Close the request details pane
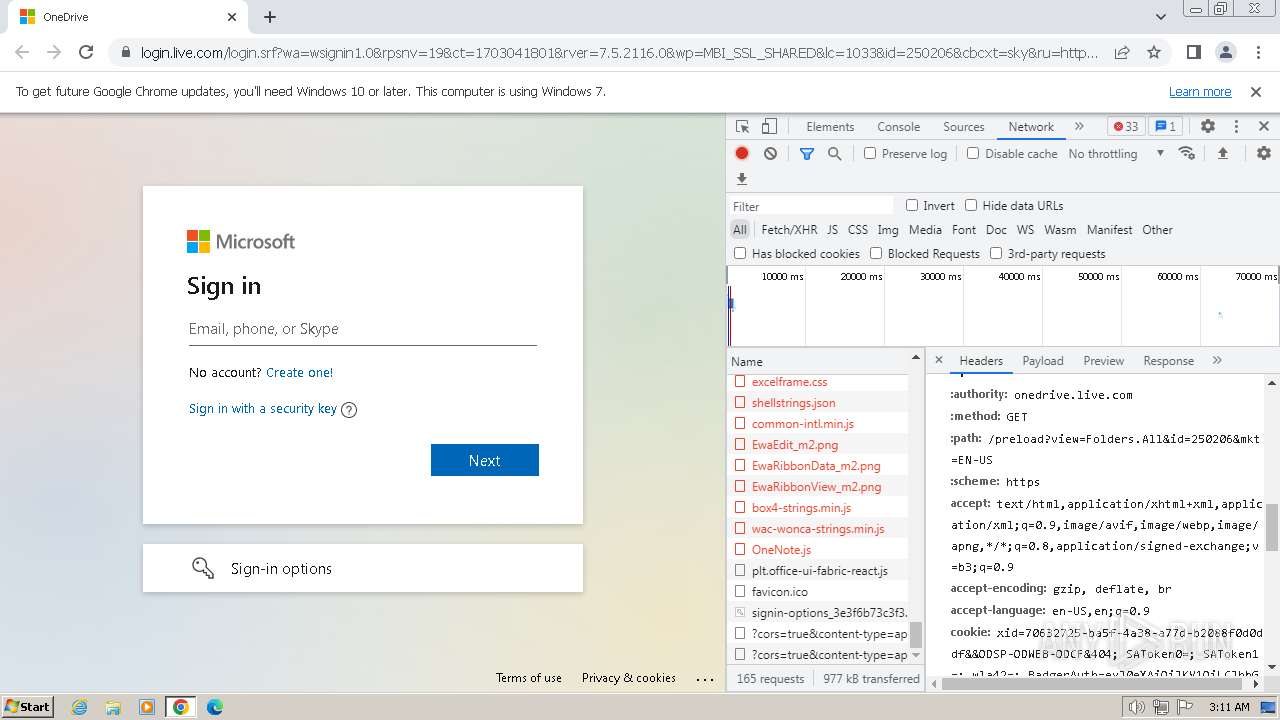This screenshot has height=720, width=1280. [938, 360]
